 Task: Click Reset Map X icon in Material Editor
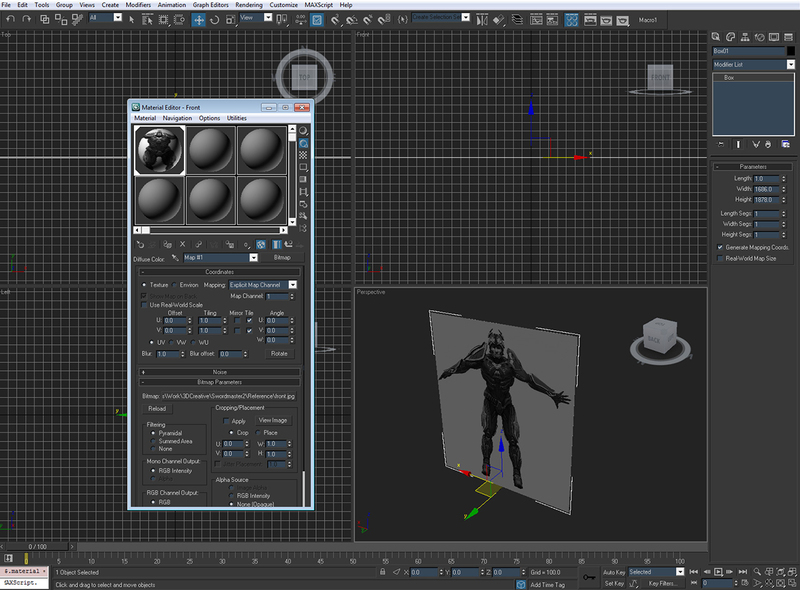point(182,244)
